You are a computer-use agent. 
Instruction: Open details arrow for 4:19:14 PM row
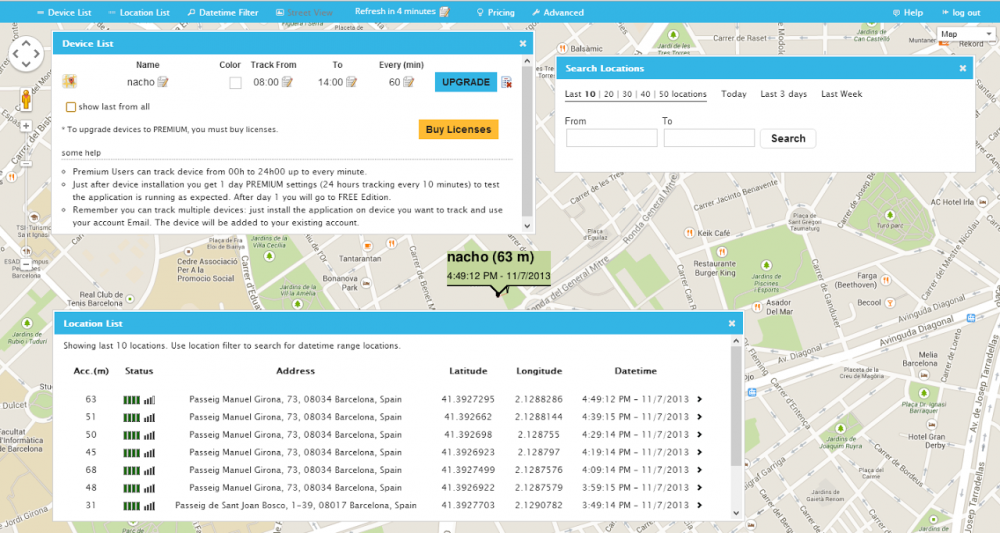(x=700, y=452)
